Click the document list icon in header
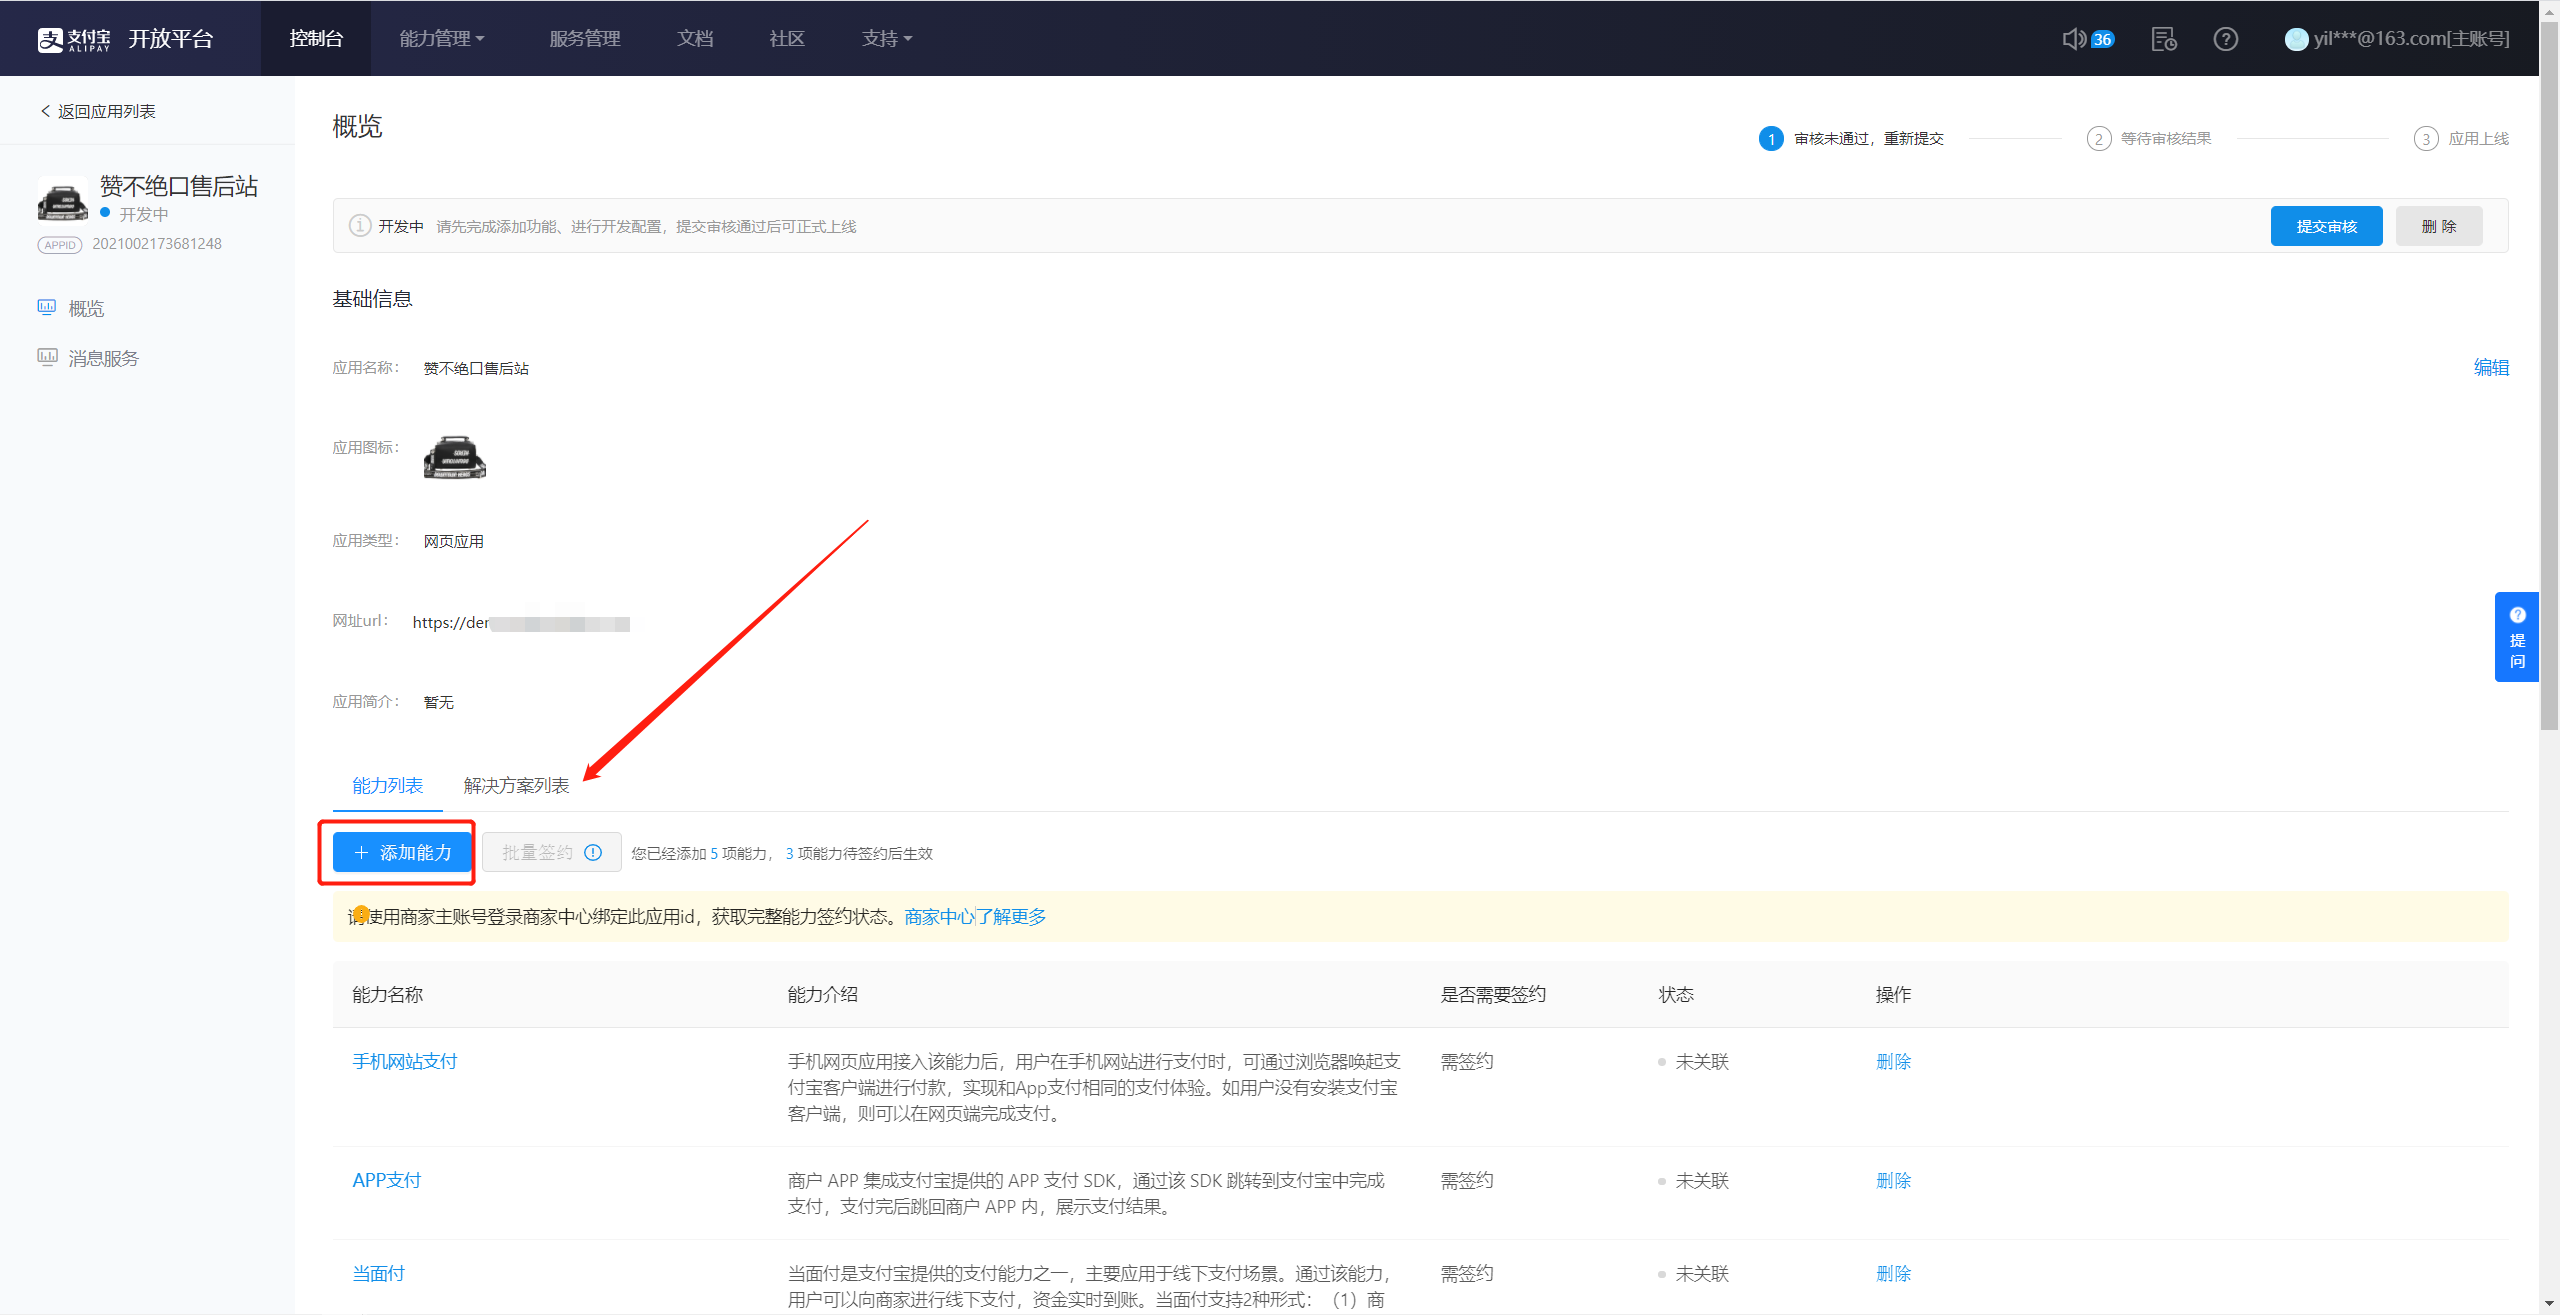The width and height of the screenshot is (2560, 1315). pos(2163,39)
